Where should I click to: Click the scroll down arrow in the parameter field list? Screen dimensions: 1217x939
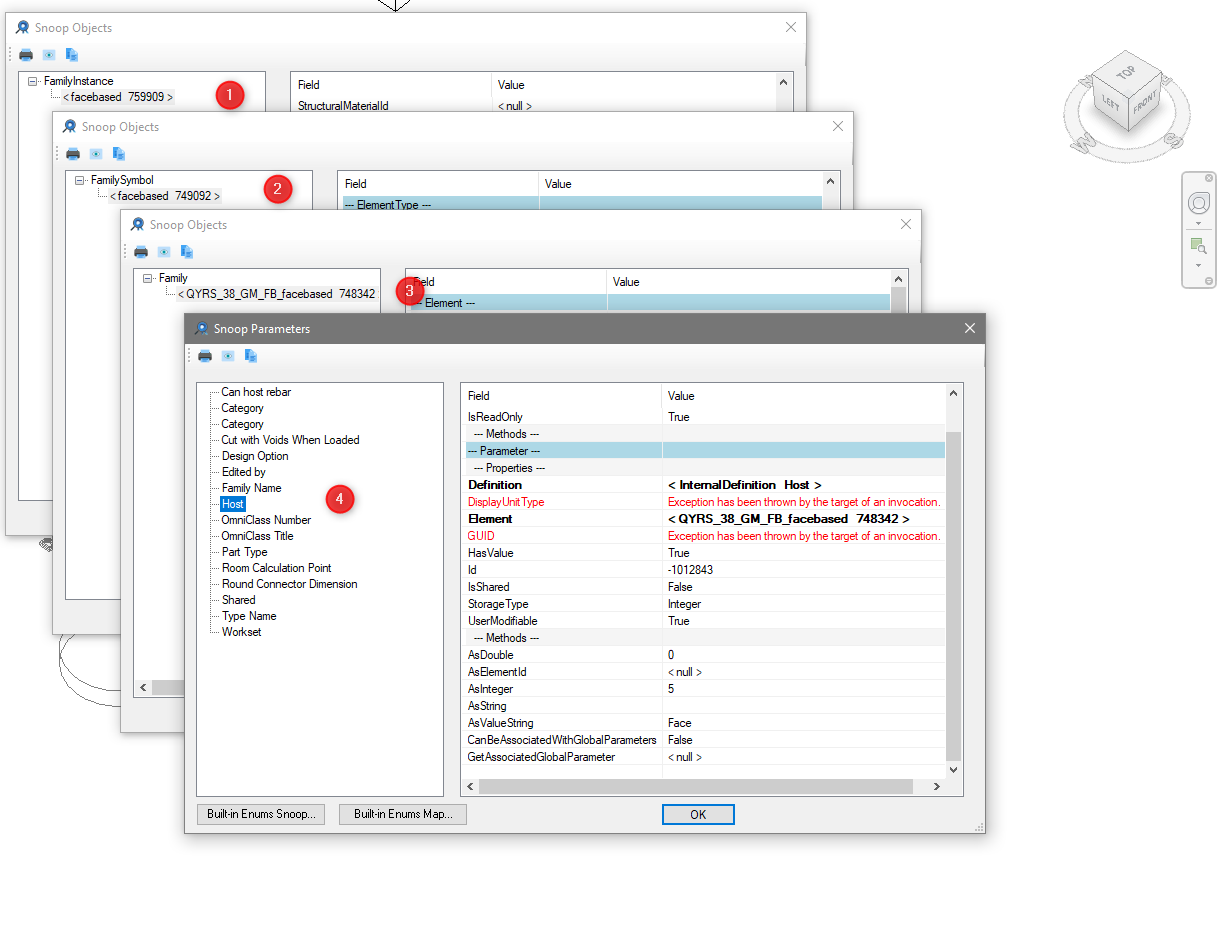click(x=953, y=769)
